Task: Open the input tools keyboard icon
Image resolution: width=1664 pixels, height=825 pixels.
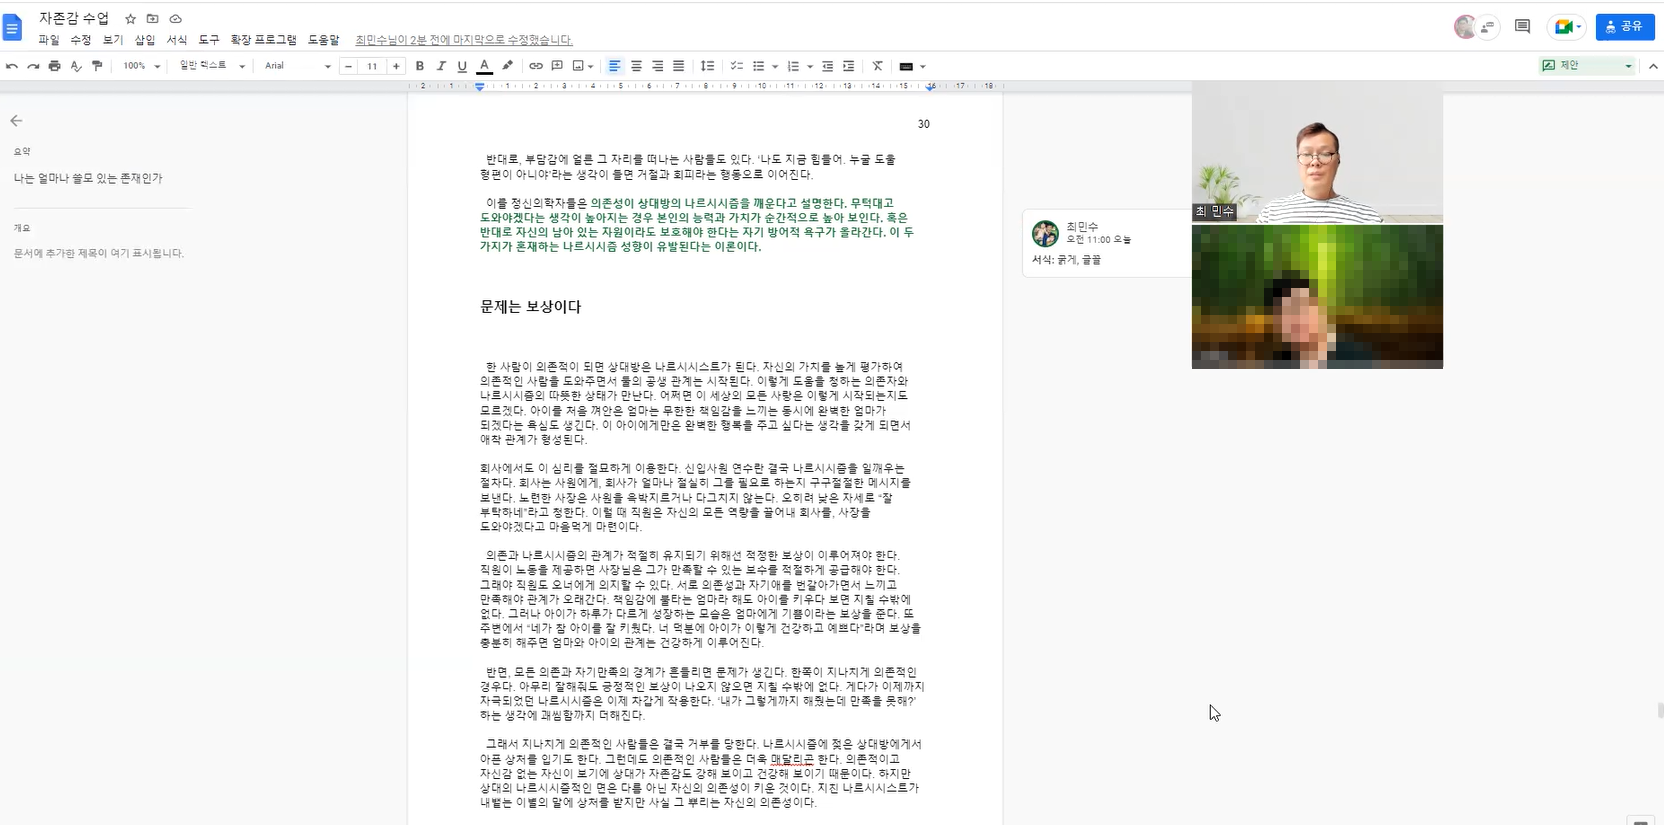Action: pos(906,66)
